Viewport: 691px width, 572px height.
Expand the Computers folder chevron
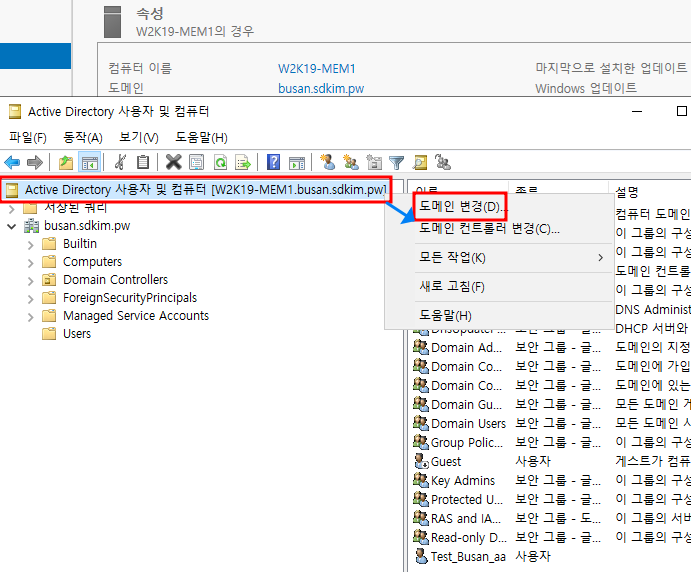(x=30, y=263)
